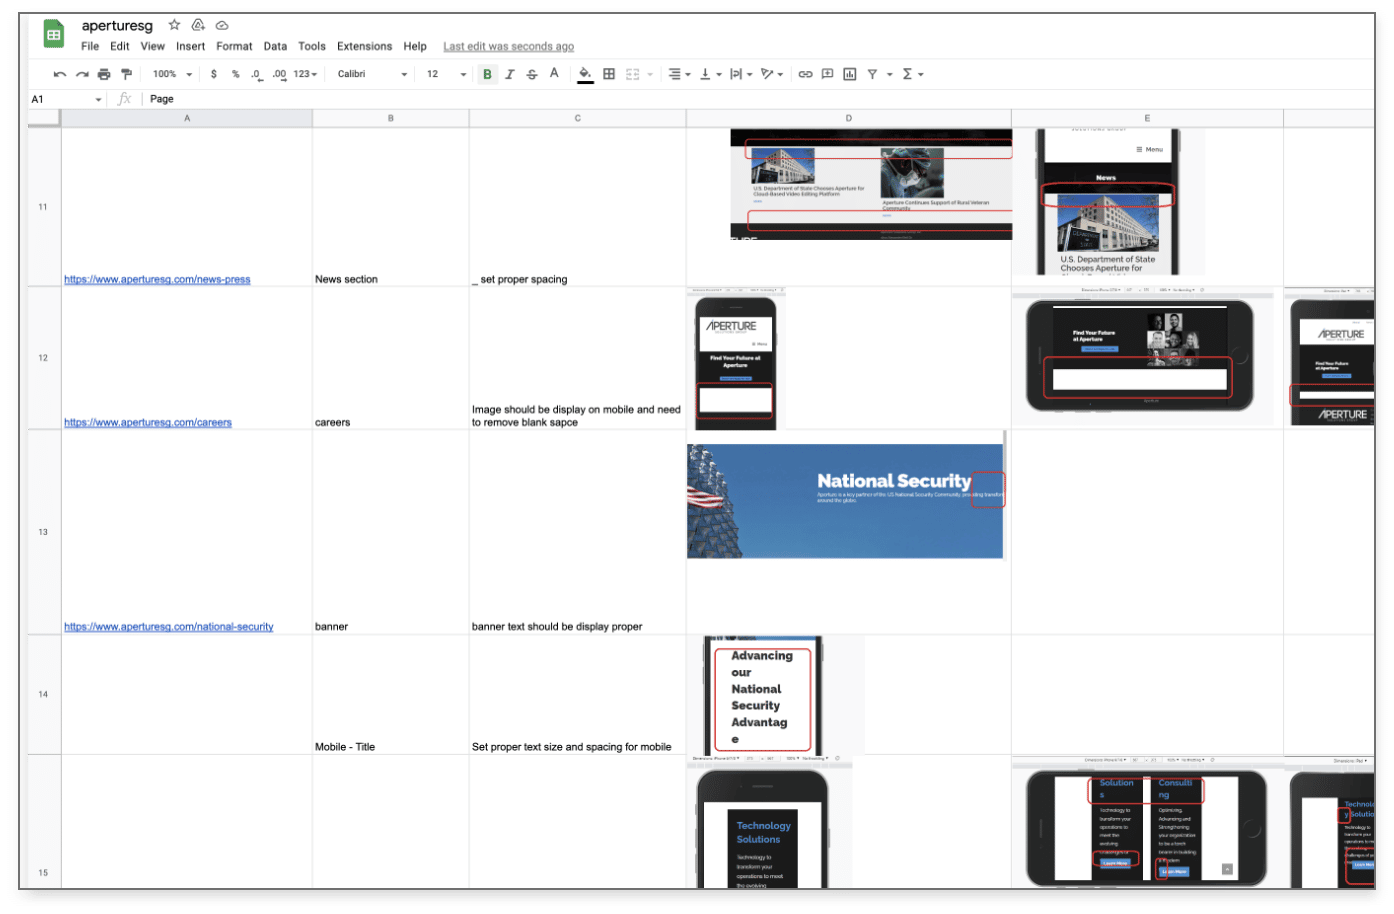
Task: Toggle bold formatting
Action: coord(487,74)
